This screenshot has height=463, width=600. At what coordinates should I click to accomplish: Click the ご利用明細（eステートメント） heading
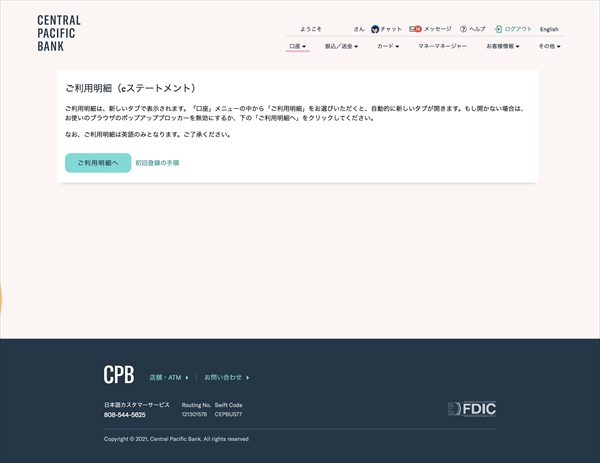coord(130,88)
